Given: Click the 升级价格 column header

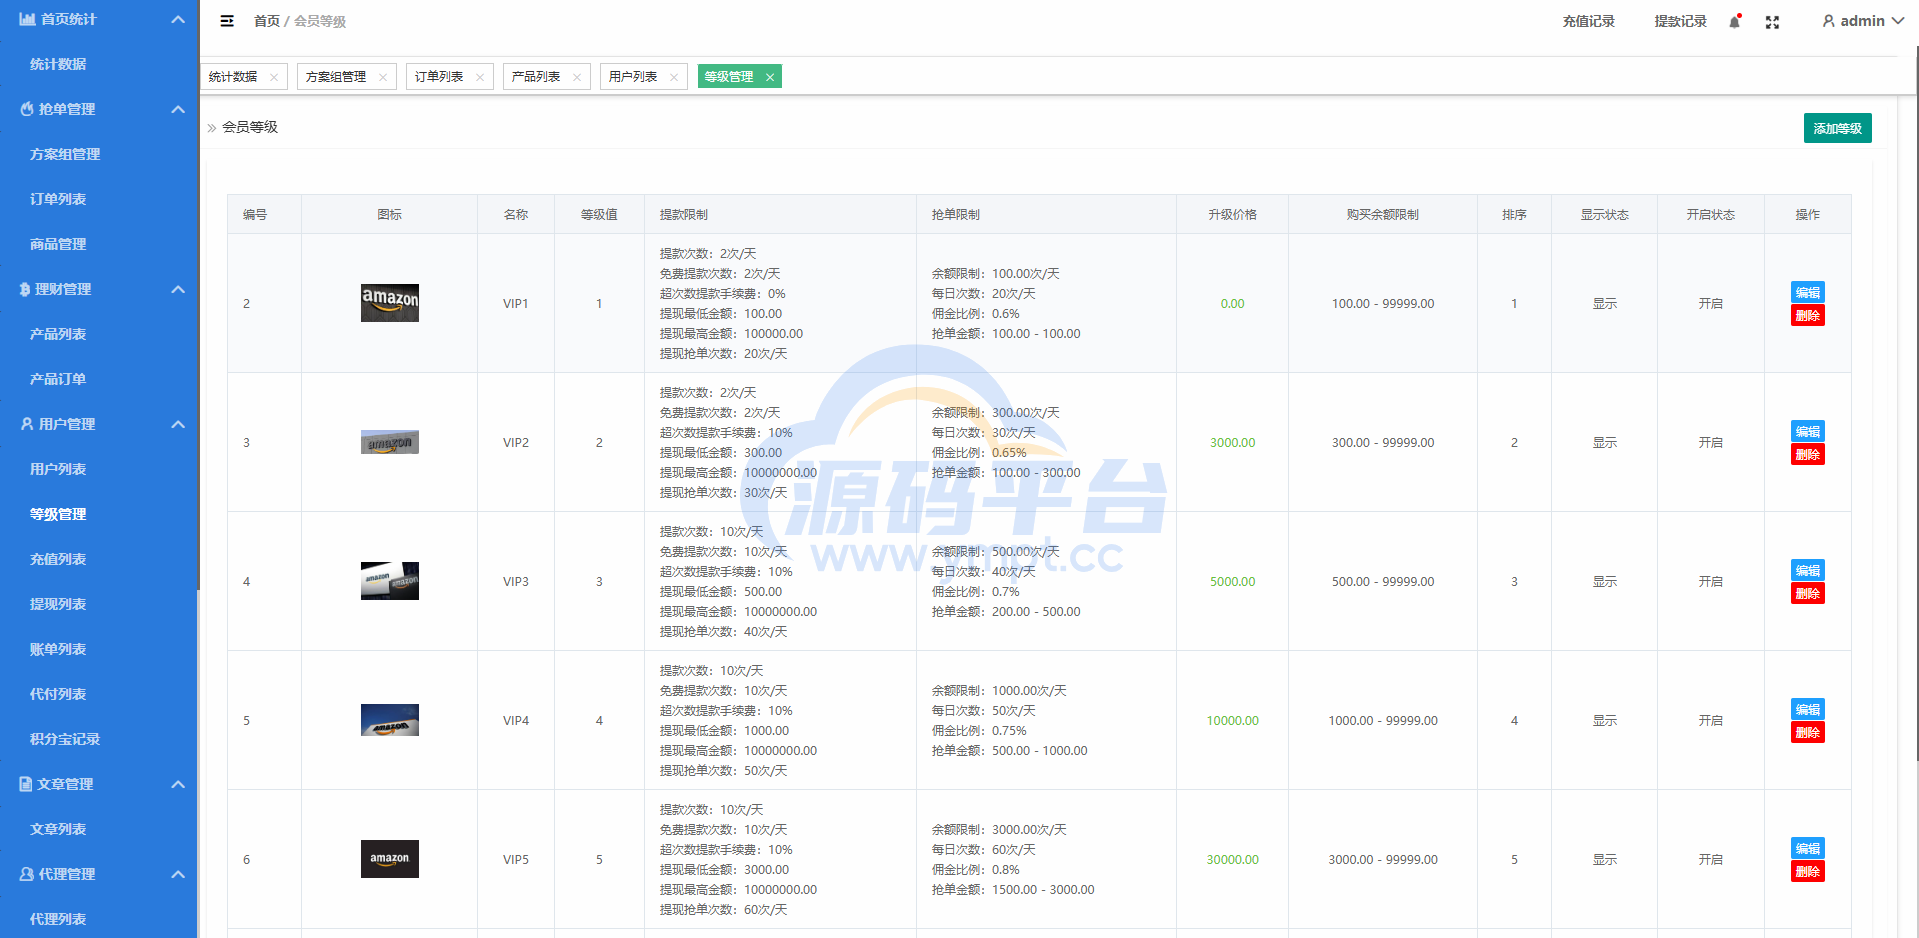Looking at the screenshot, I should click(x=1232, y=215).
